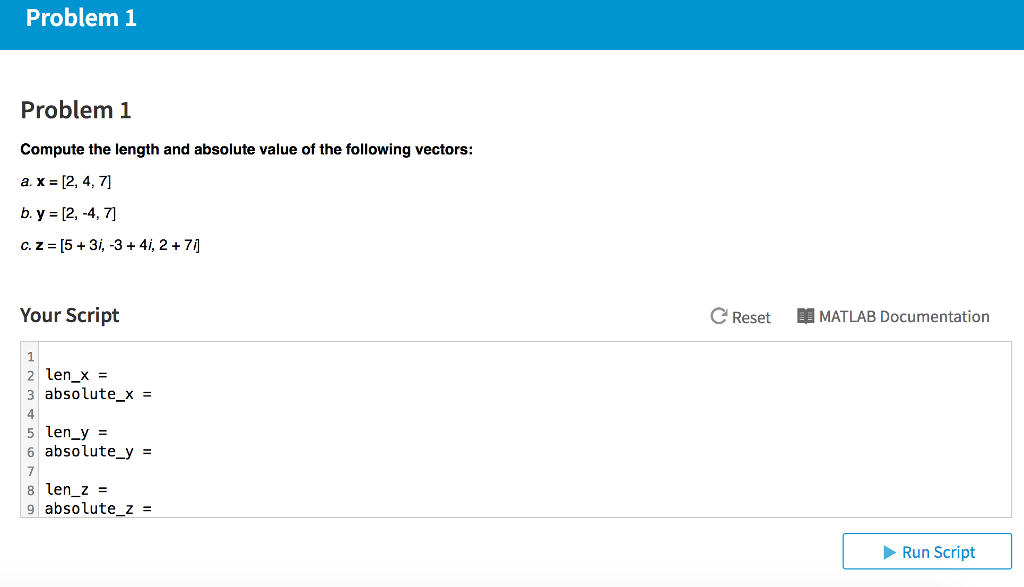
Task: Click the MATLAB Documentation book icon
Action: point(805,316)
